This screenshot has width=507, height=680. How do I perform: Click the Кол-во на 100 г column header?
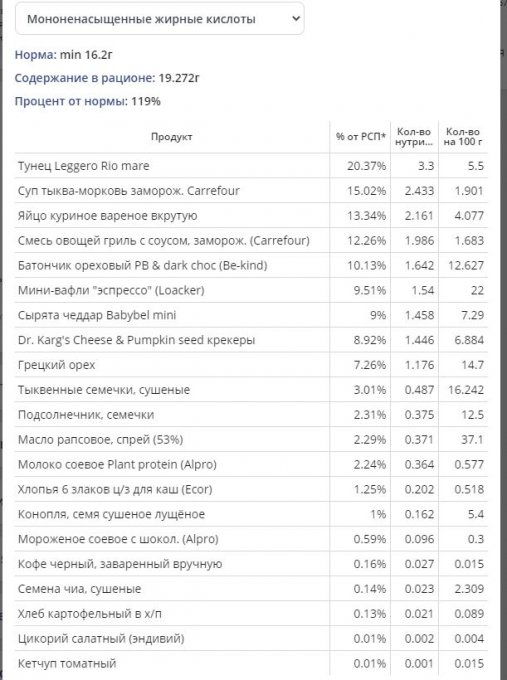pyautogui.click(x=463, y=137)
